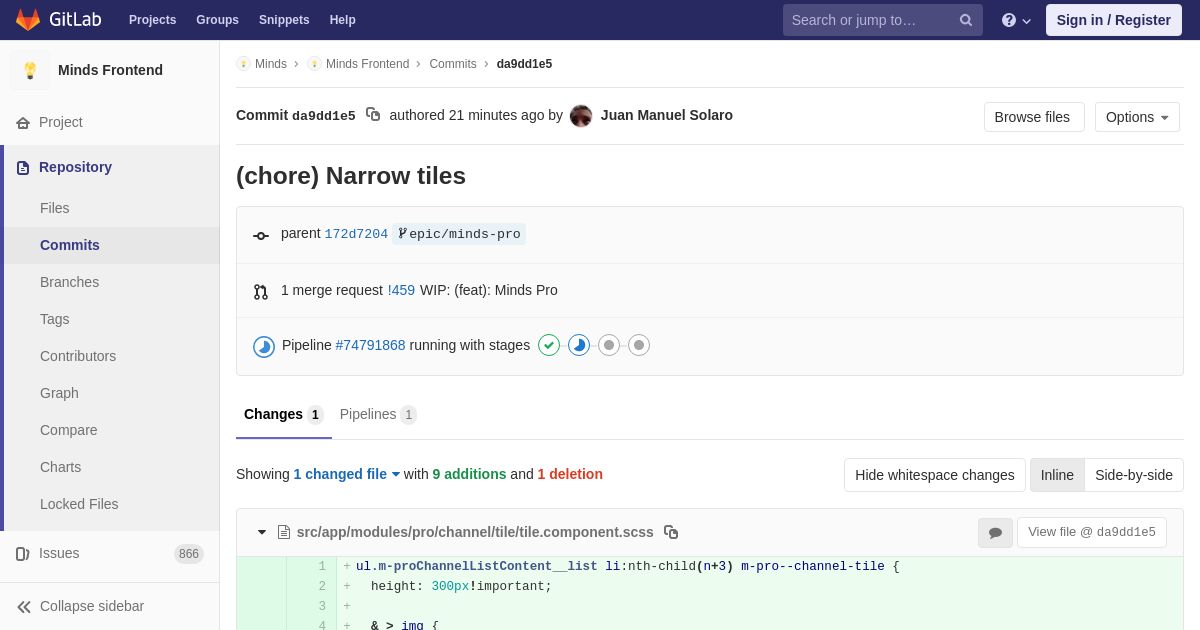Switch diff view to Inline
Screen dimensions: 1200x630
(x=1057, y=475)
